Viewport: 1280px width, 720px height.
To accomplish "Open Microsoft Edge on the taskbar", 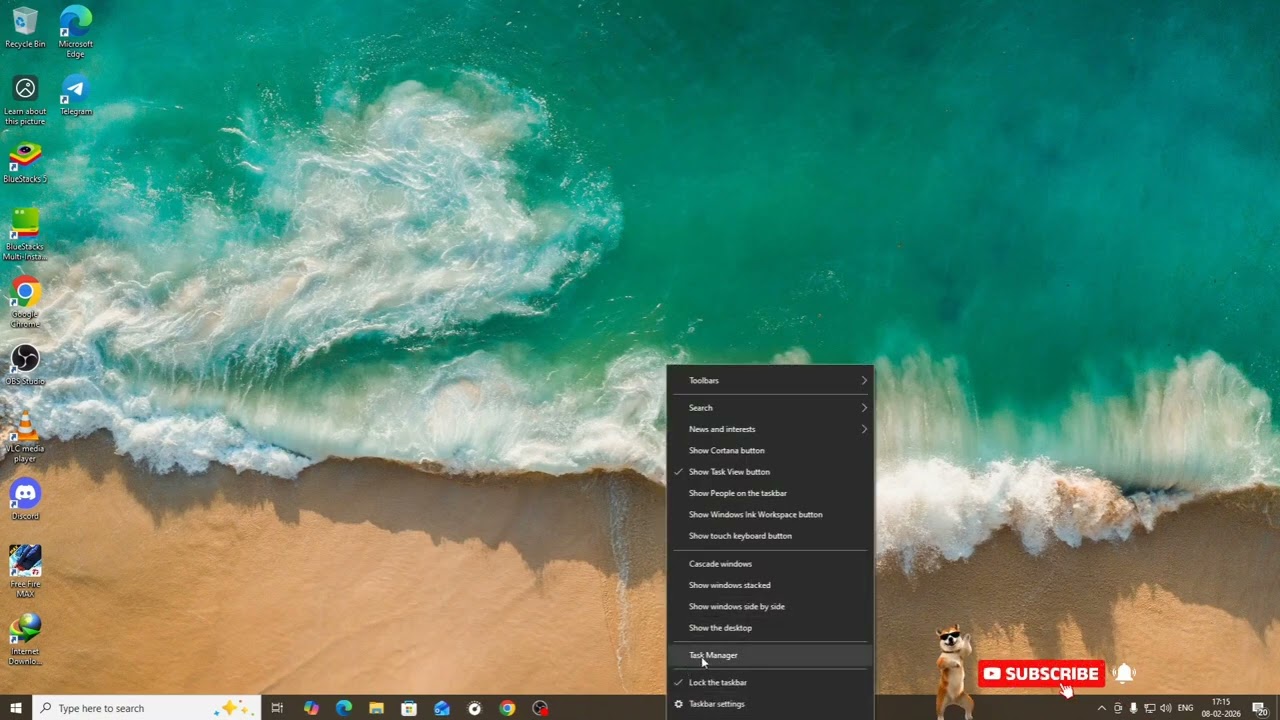I will [344, 708].
